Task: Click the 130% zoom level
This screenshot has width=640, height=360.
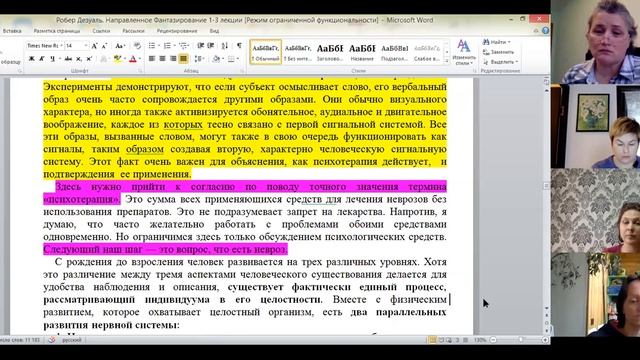Action: (480, 340)
